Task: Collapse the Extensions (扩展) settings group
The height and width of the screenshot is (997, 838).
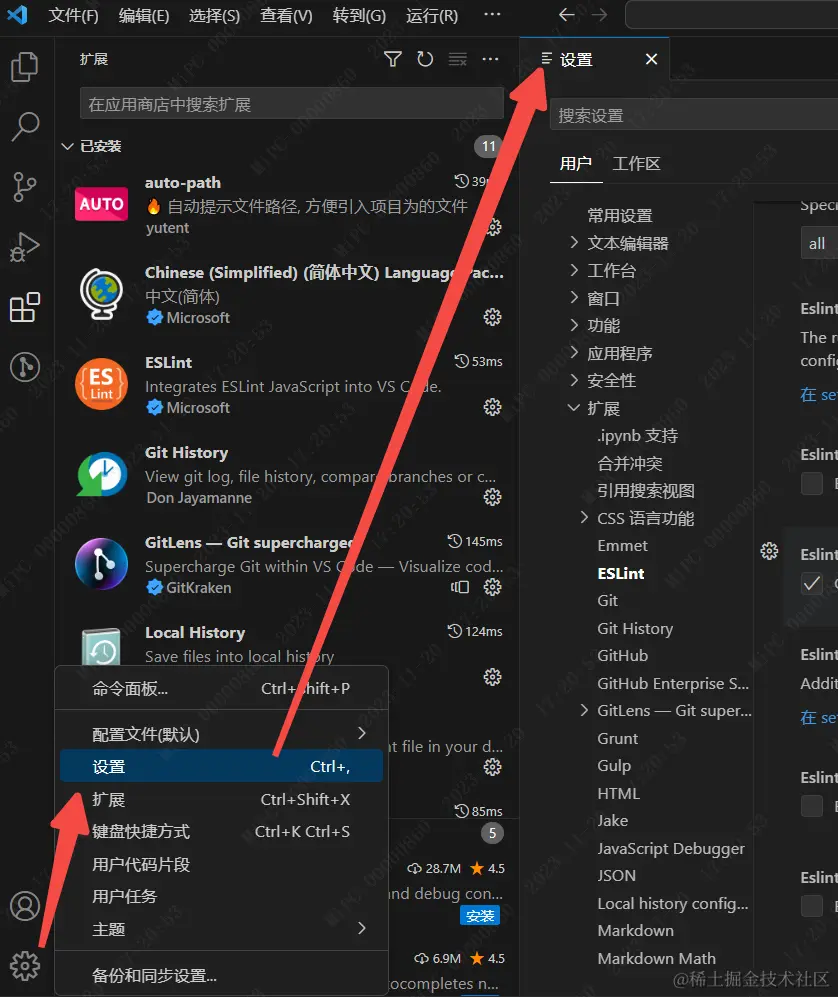Action: 574,408
